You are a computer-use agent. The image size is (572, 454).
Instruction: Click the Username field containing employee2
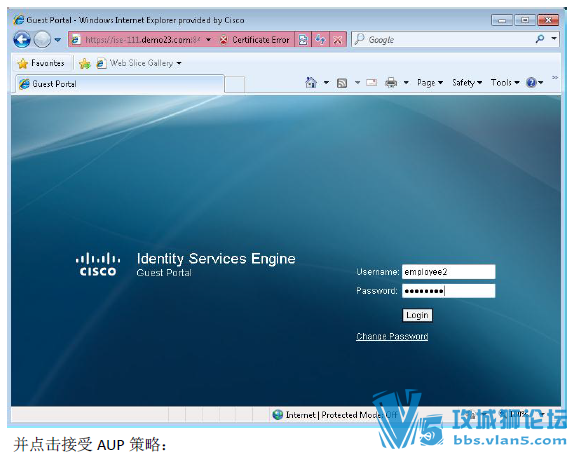(448, 272)
